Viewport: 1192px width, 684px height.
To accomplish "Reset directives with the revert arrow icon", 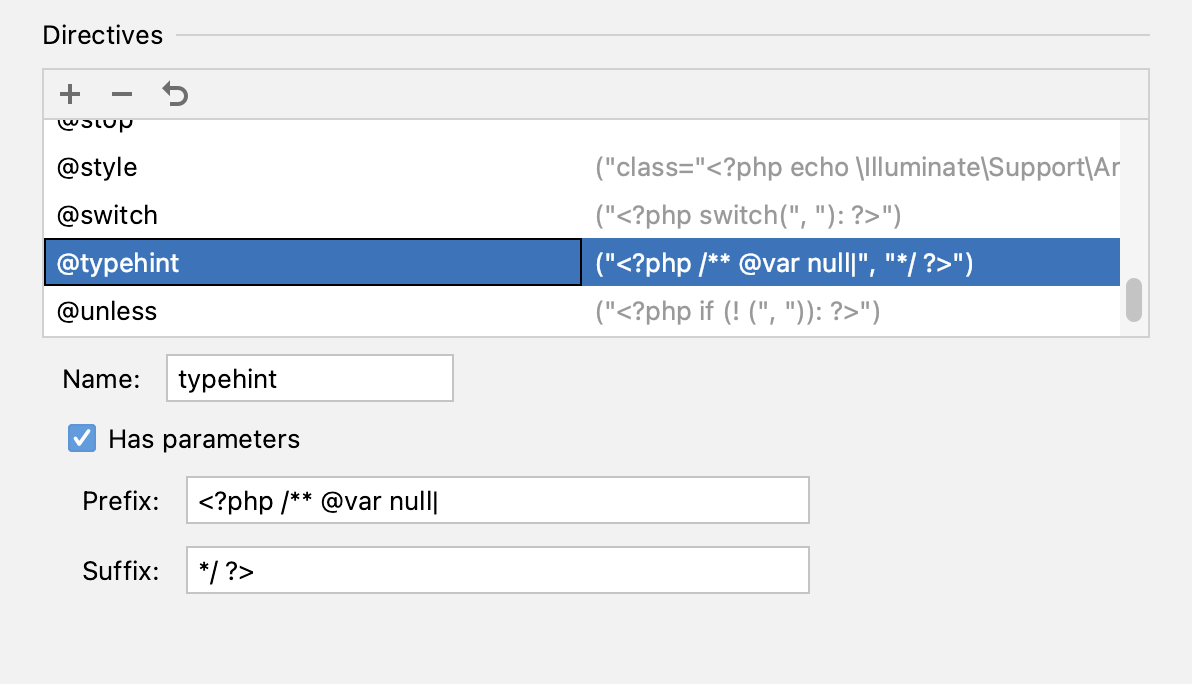I will coord(175,94).
